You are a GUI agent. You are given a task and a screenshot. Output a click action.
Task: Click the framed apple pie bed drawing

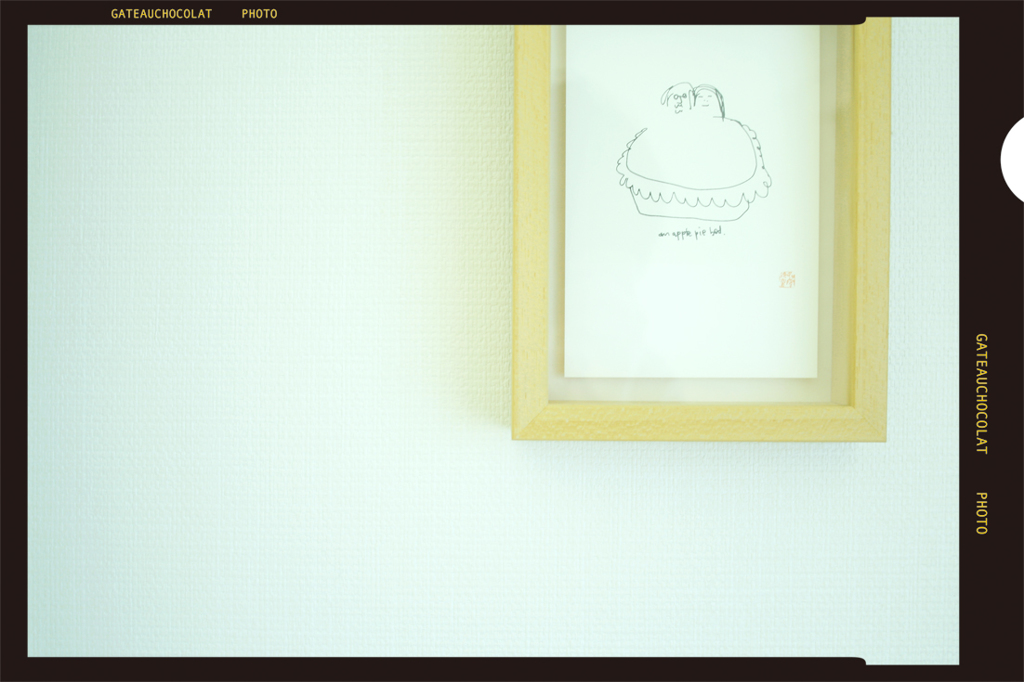[x=701, y=229]
